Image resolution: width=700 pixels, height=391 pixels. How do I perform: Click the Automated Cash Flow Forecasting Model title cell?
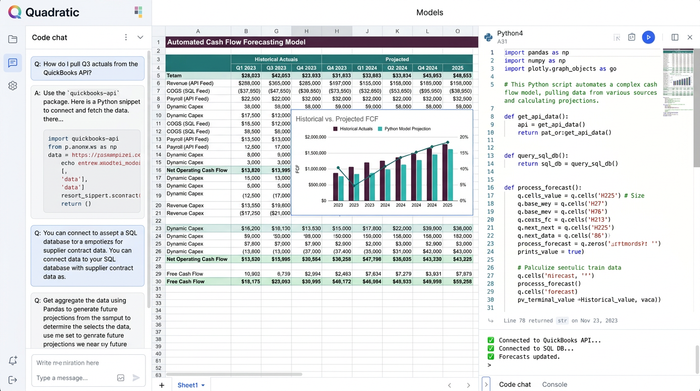point(321,42)
